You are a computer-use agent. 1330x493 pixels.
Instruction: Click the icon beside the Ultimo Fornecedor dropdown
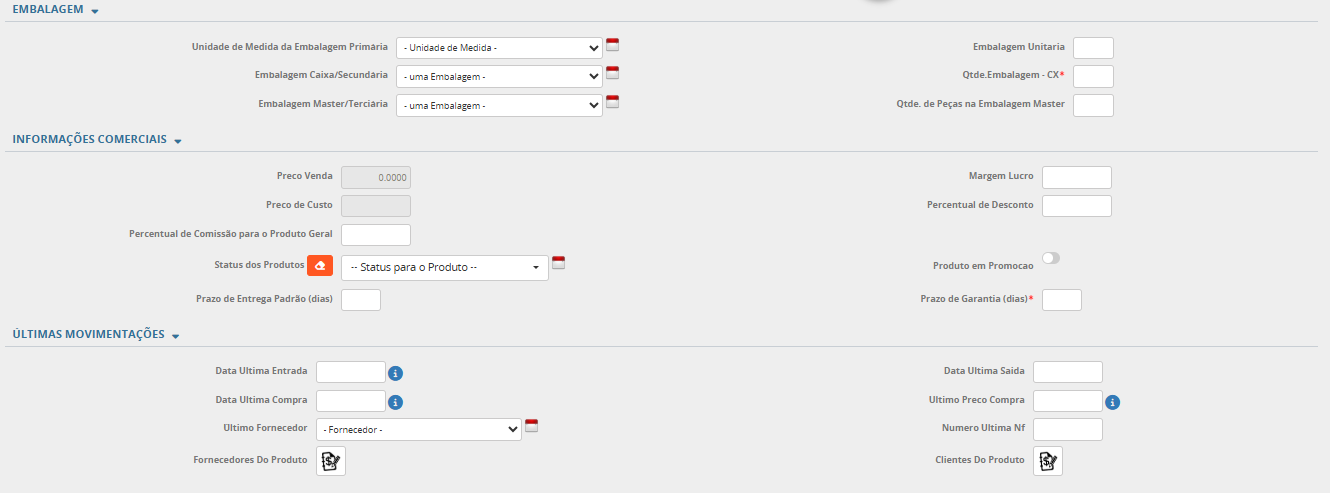coord(532,425)
